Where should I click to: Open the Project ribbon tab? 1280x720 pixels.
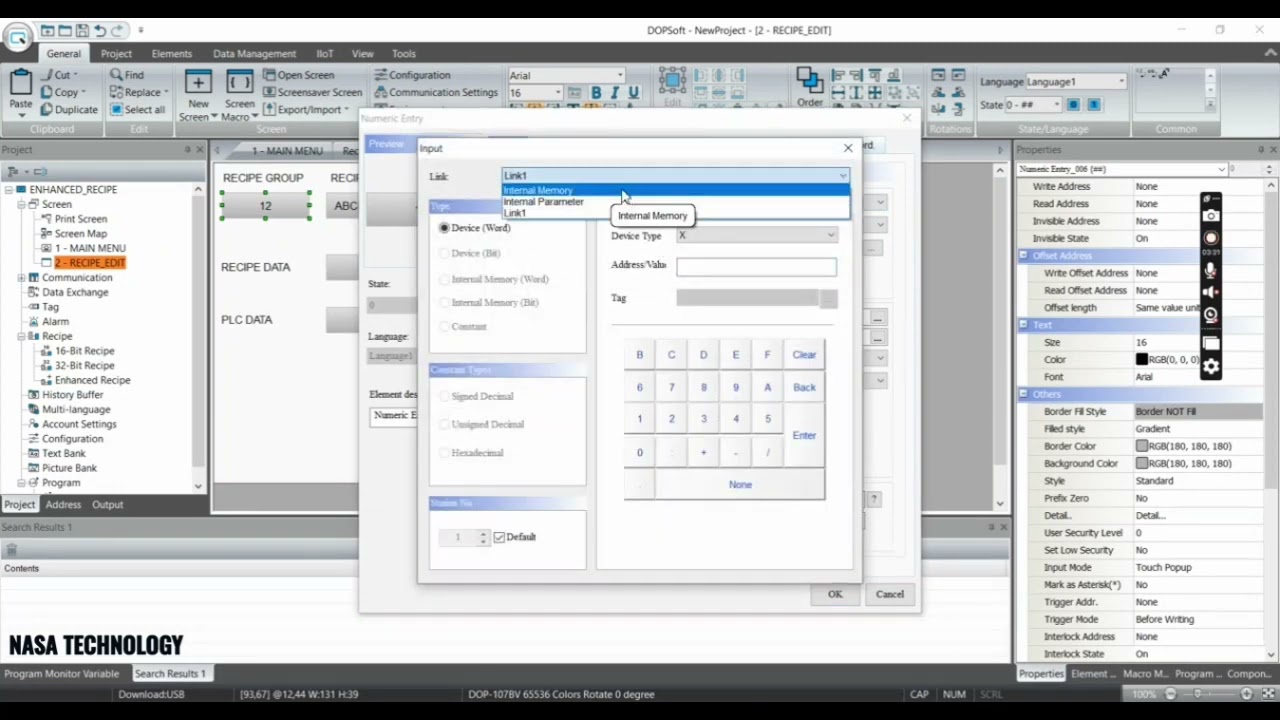tap(116, 54)
